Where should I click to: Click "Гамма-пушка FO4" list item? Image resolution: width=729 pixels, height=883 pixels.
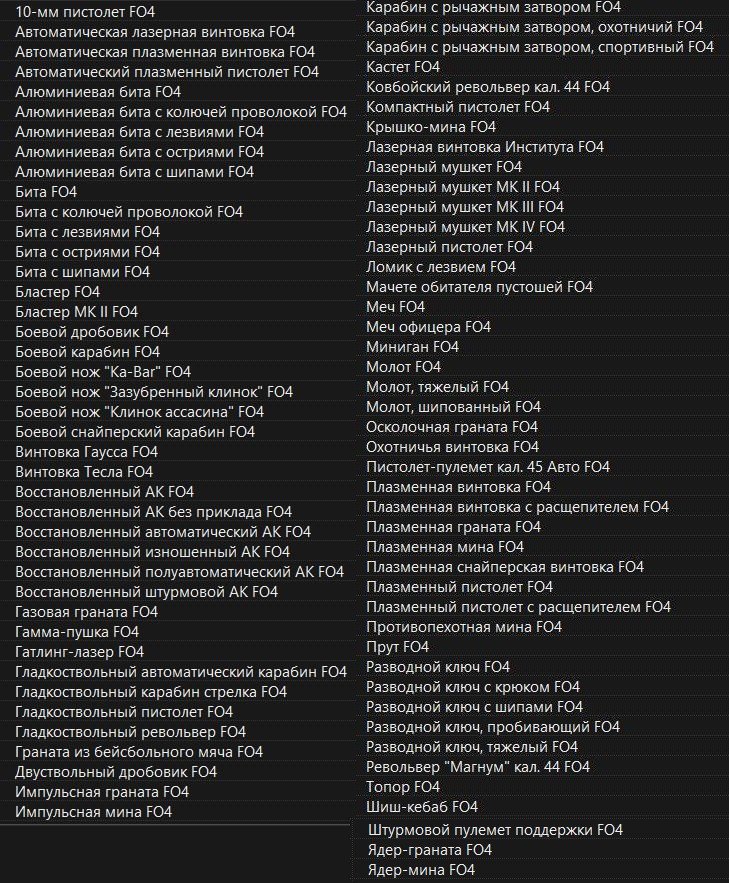[x=77, y=632]
